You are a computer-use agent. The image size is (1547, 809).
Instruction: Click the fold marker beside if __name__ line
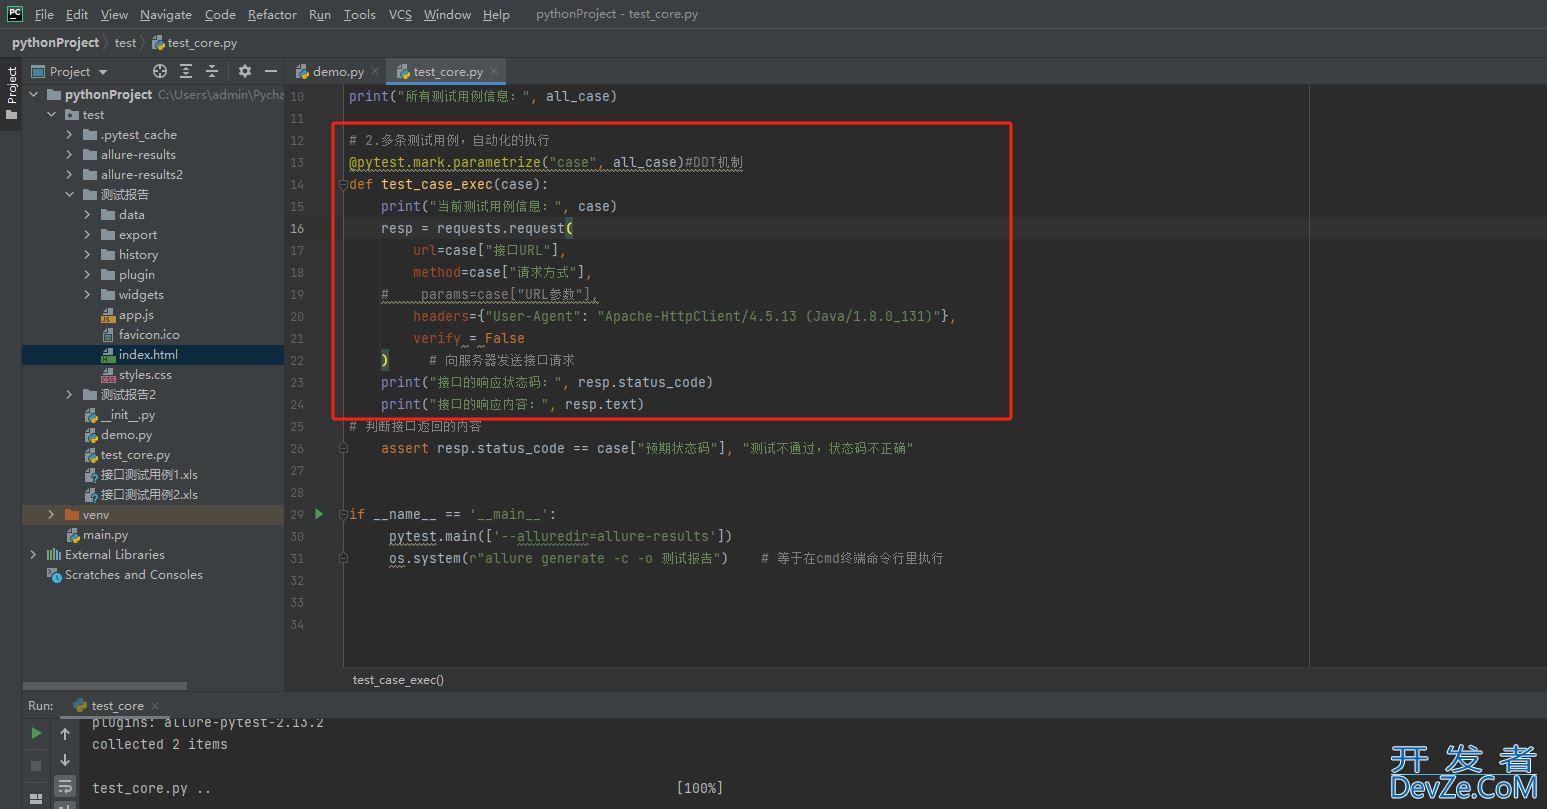point(342,514)
